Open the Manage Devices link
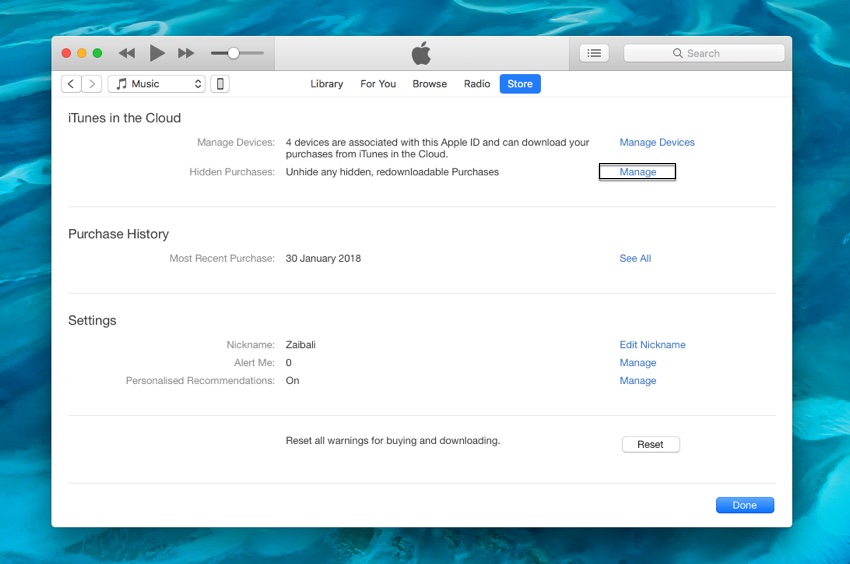Image resolution: width=850 pixels, height=564 pixels. 657,142
